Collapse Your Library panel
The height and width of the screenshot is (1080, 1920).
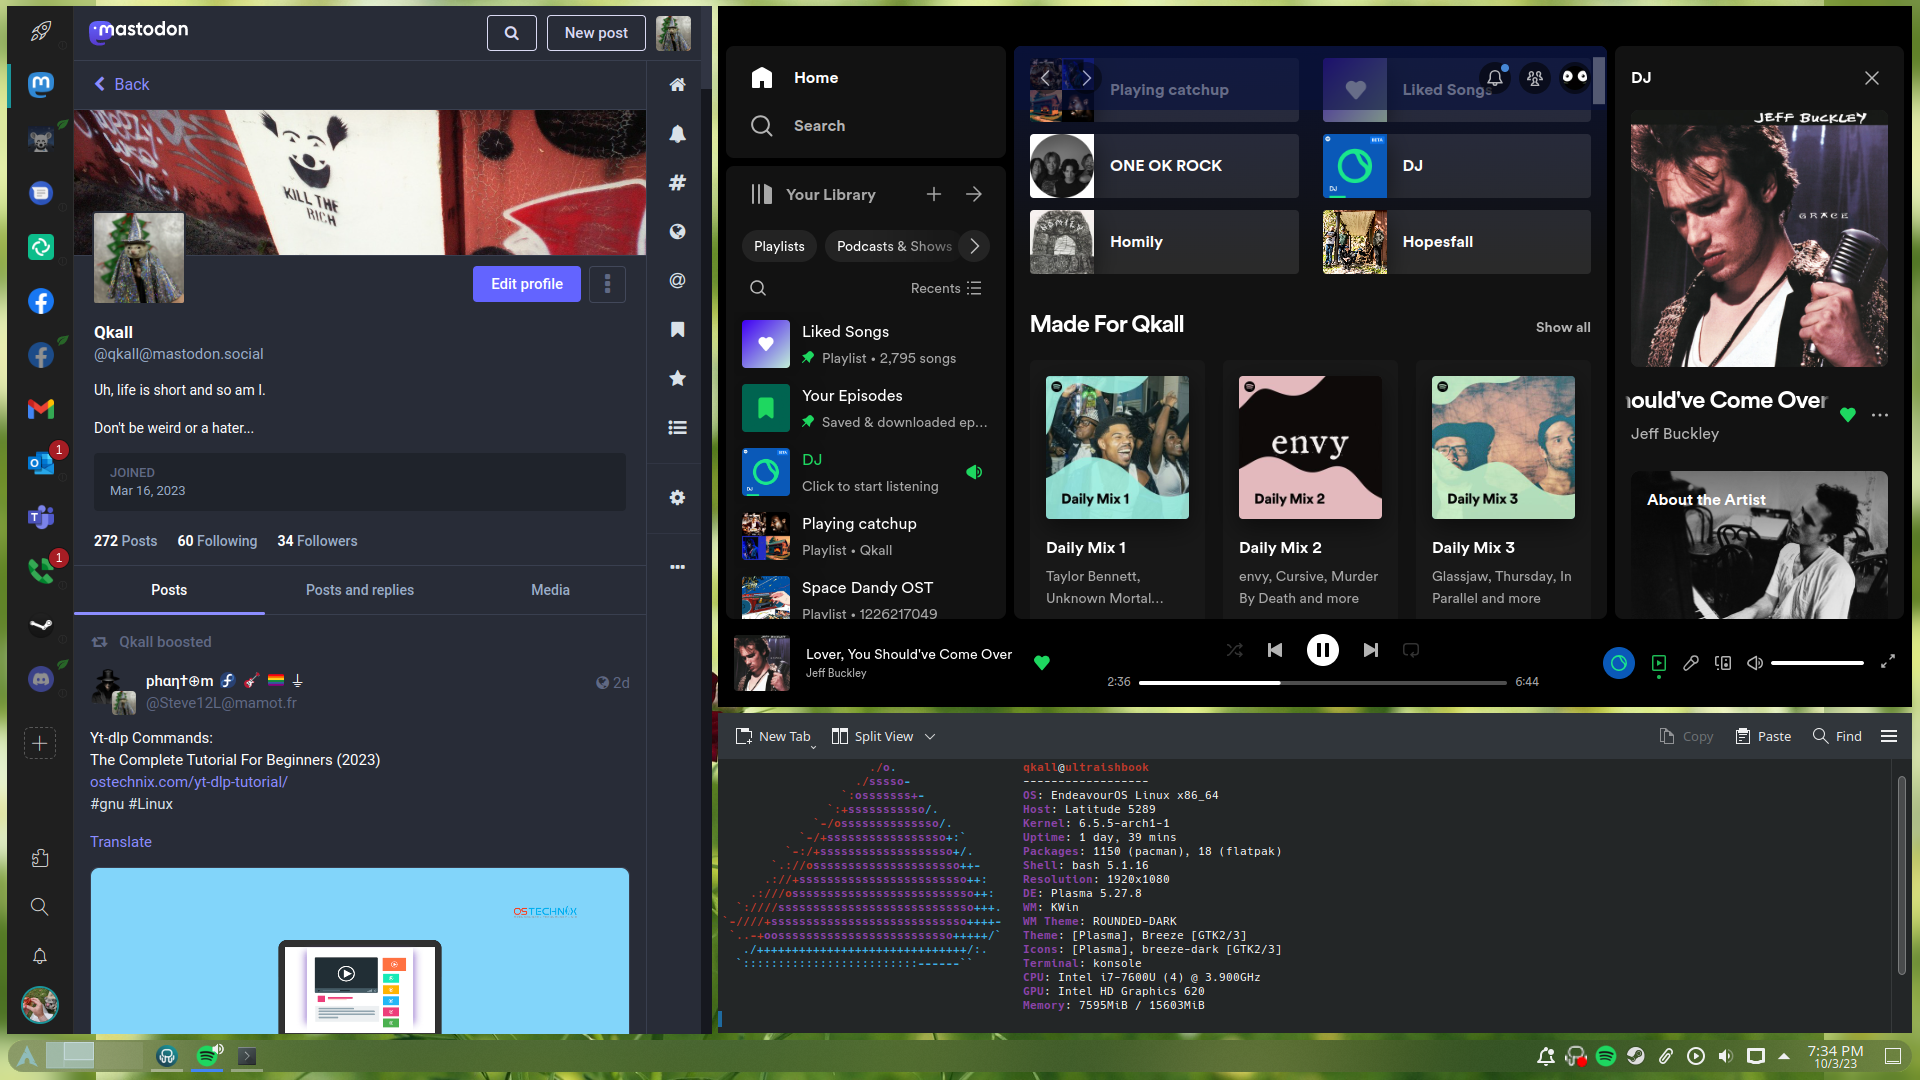point(762,194)
